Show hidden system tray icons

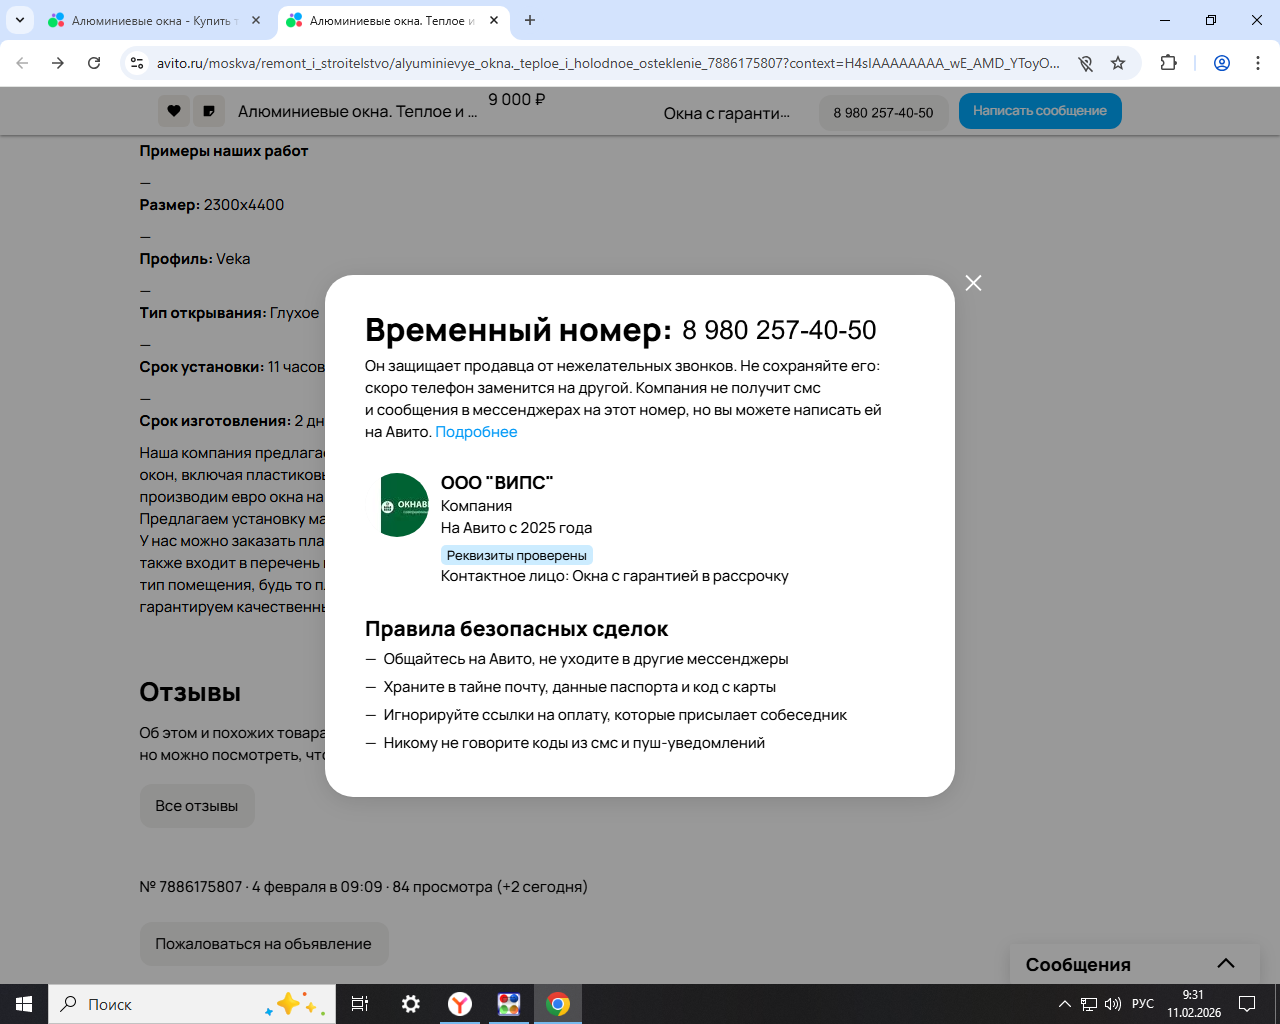1065,1004
